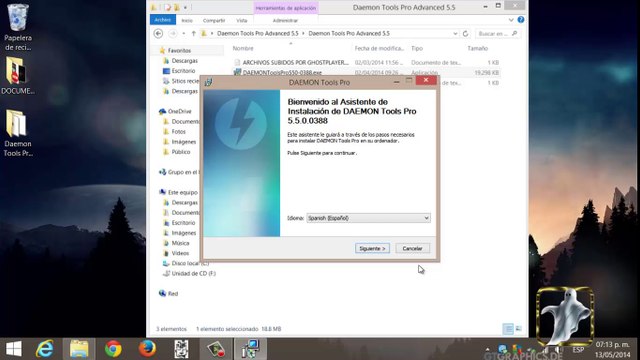Select ARCHIVOS SUBIDOS POR GHOSTPLAYER file

(296, 62)
